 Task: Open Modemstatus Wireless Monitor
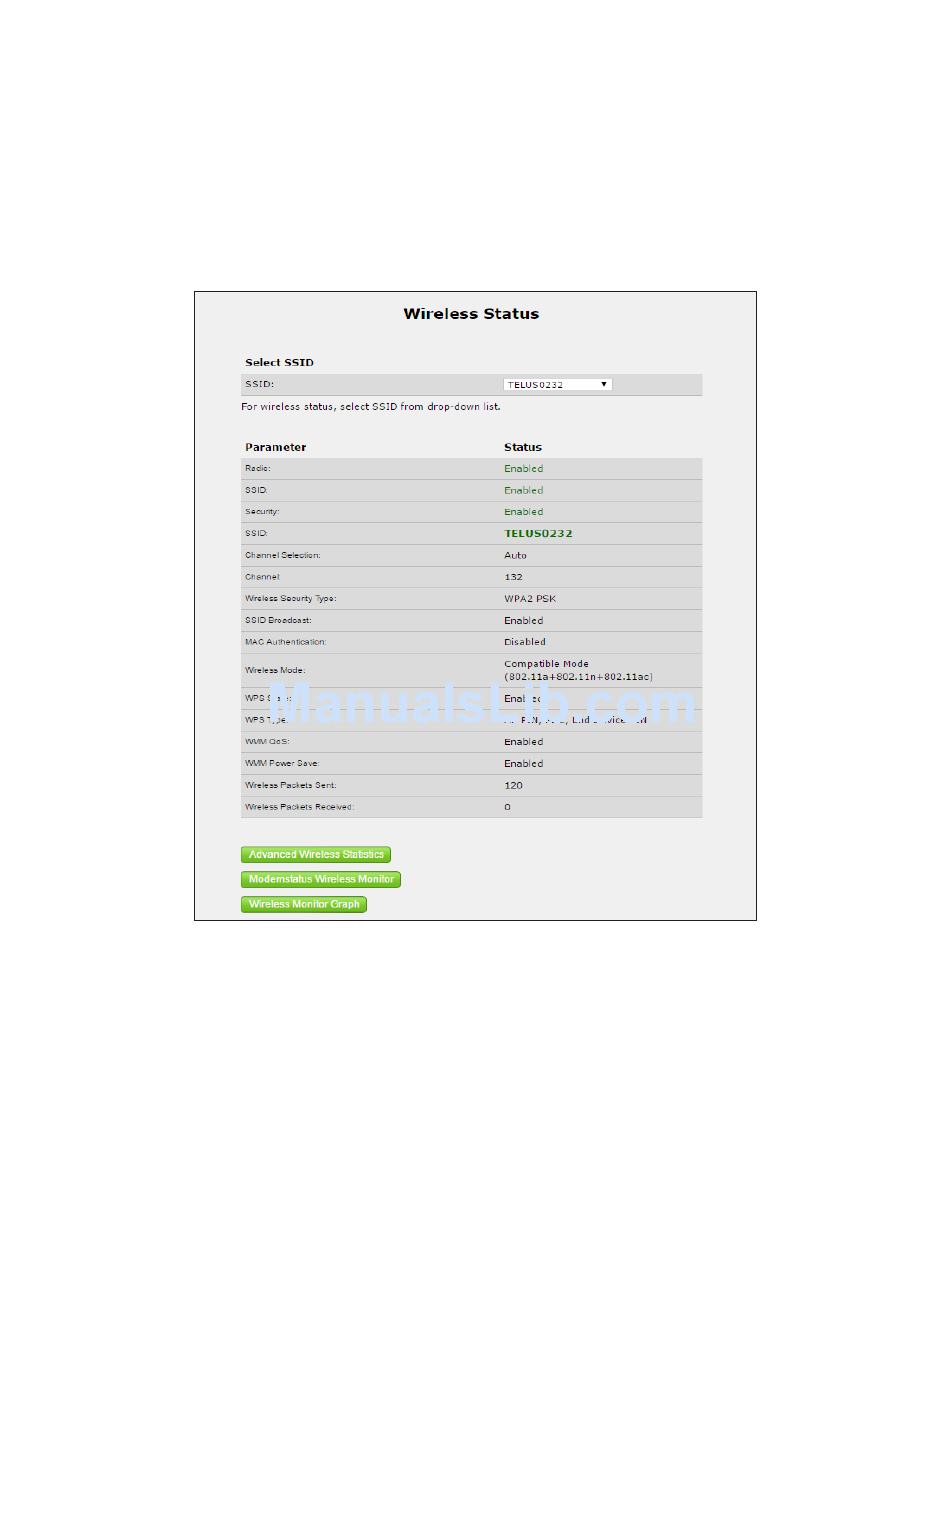click(321, 880)
